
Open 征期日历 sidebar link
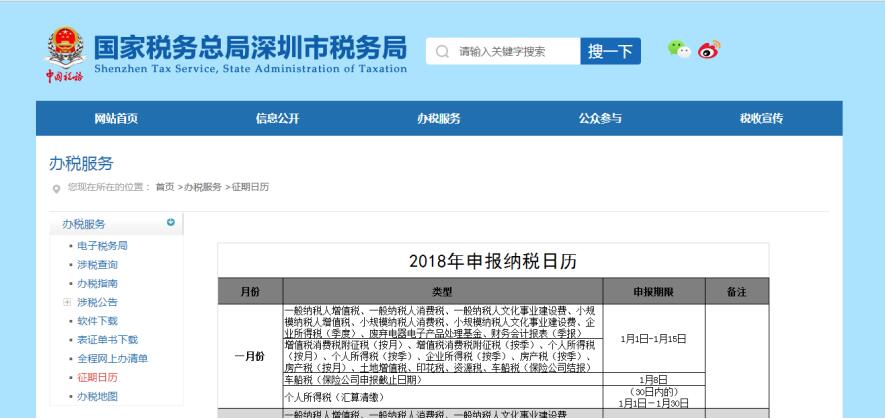[97, 378]
